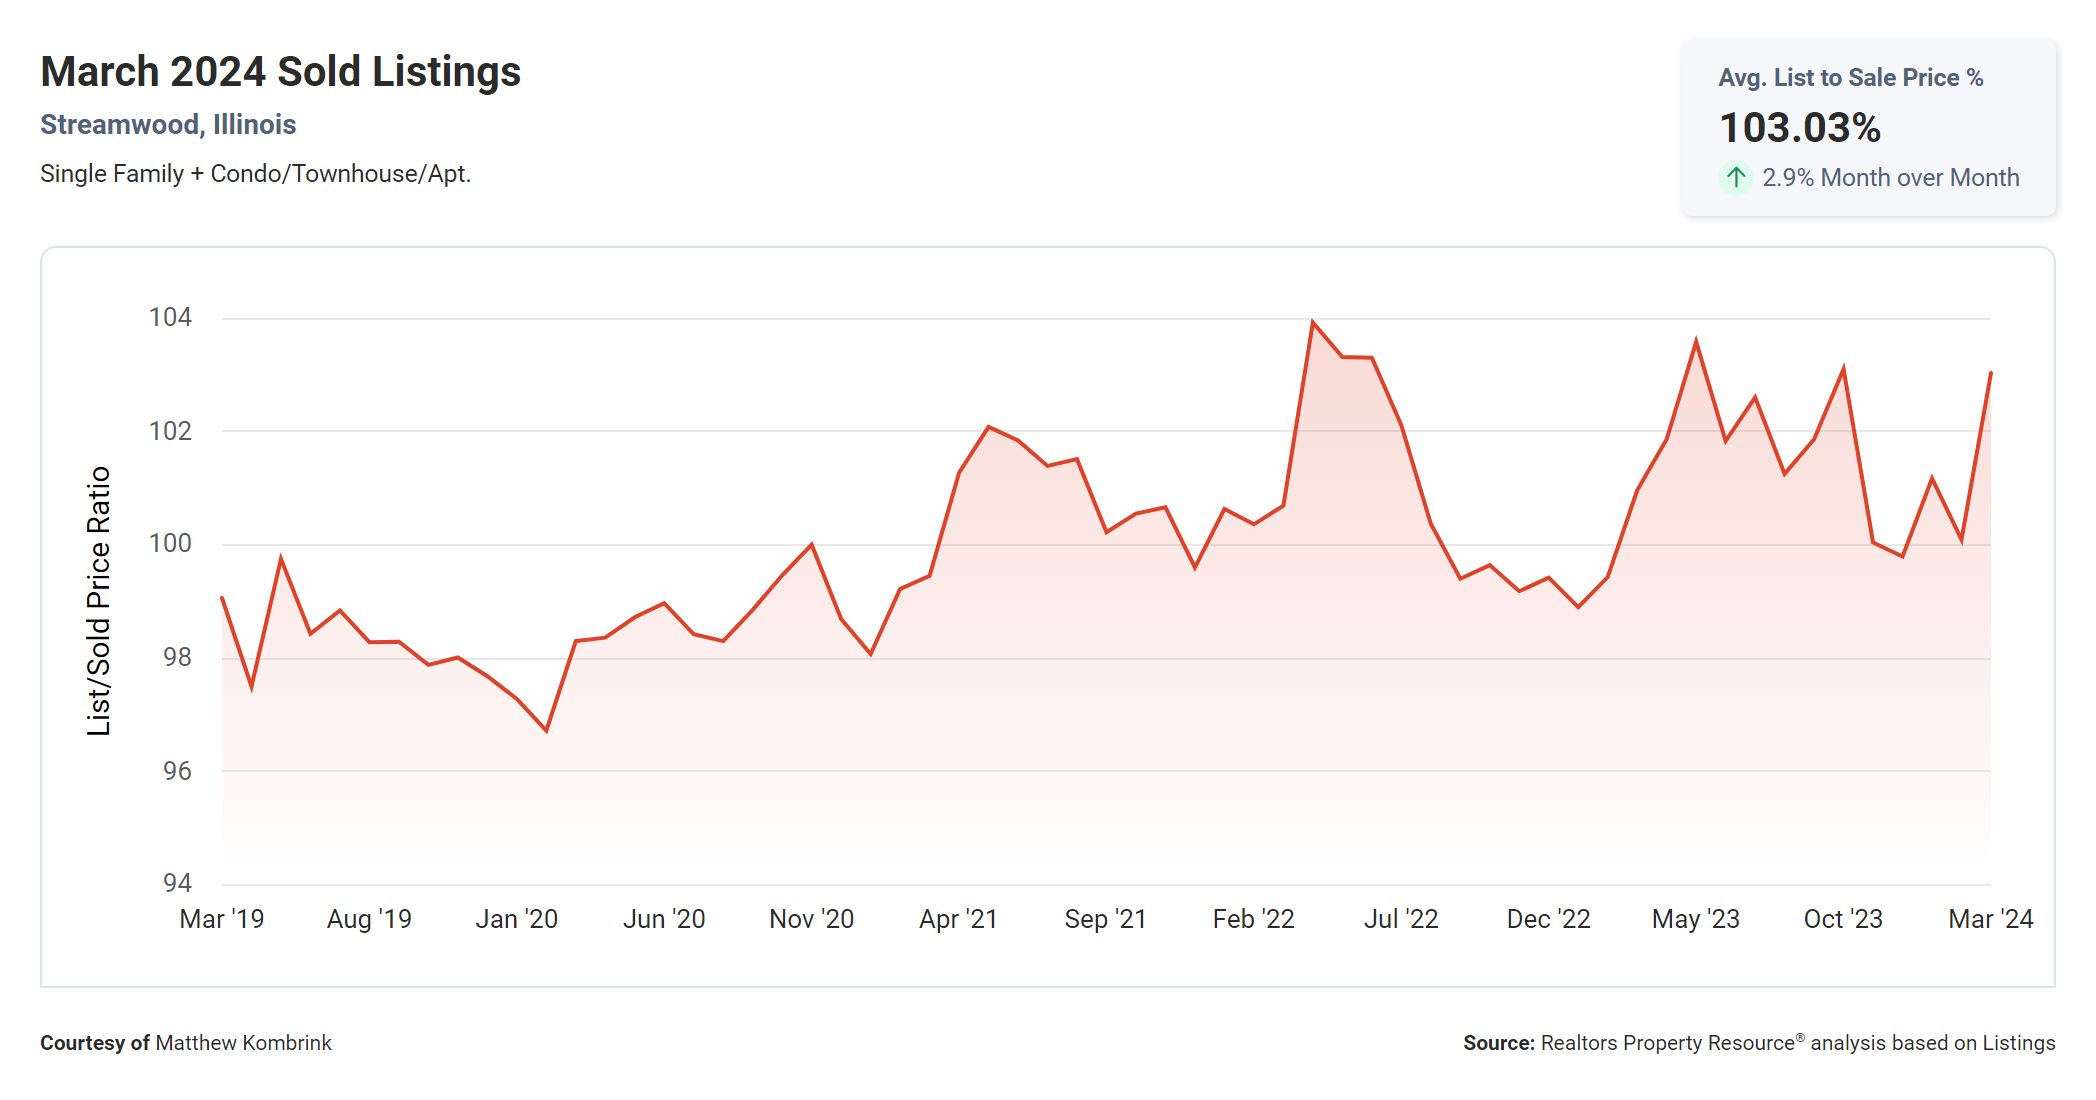The width and height of the screenshot is (2096, 1100).
Task: Click Courtesy of Matthew Kombrink text
Action: [186, 1043]
